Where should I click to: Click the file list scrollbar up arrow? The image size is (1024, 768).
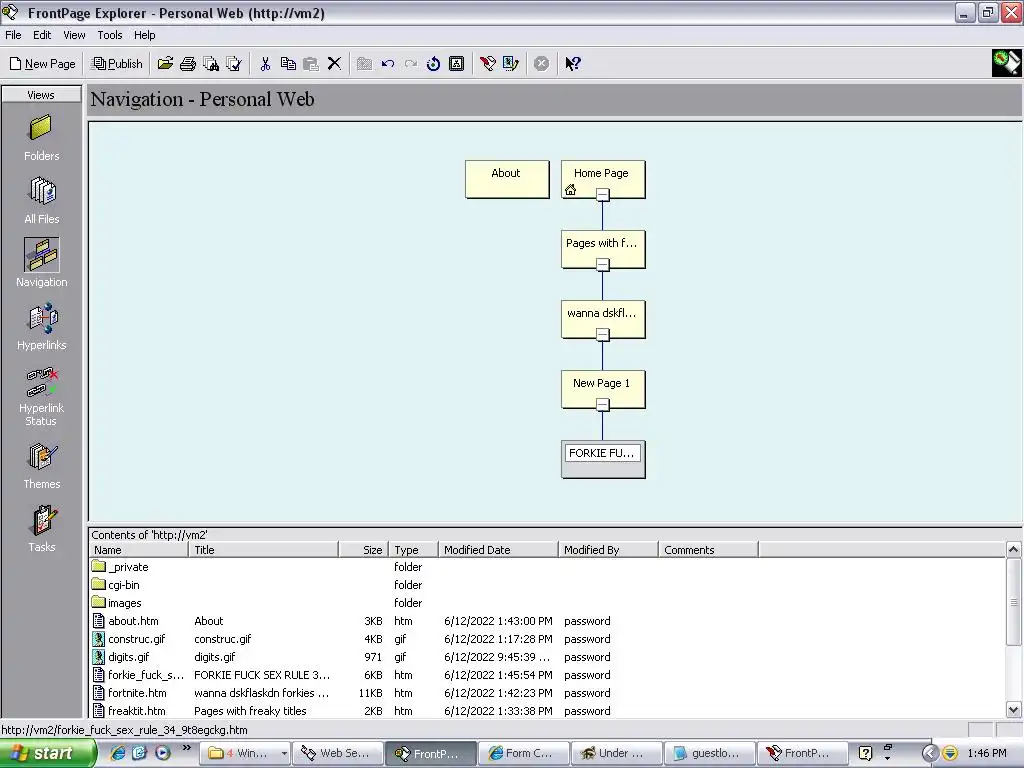(1013, 549)
